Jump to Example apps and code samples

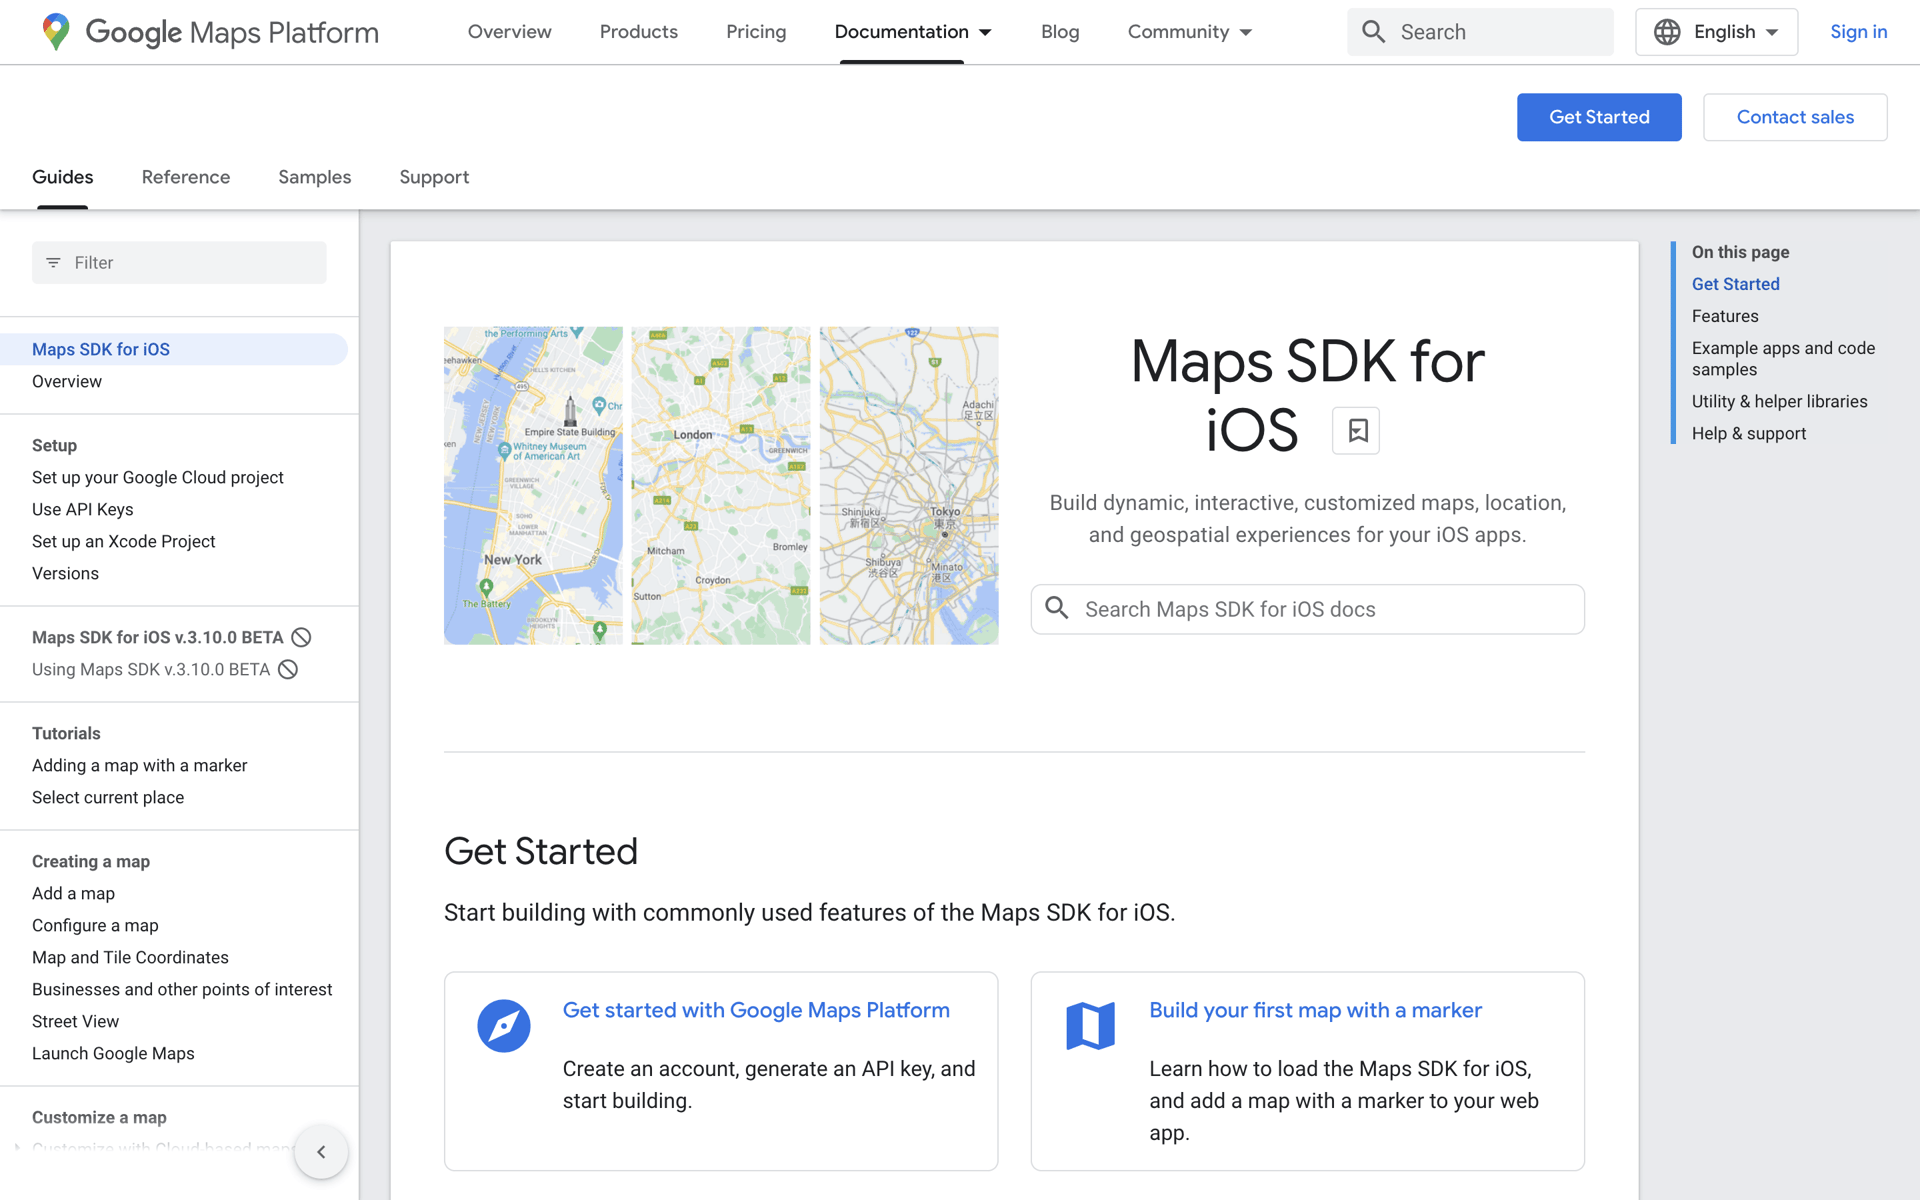click(1783, 358)
